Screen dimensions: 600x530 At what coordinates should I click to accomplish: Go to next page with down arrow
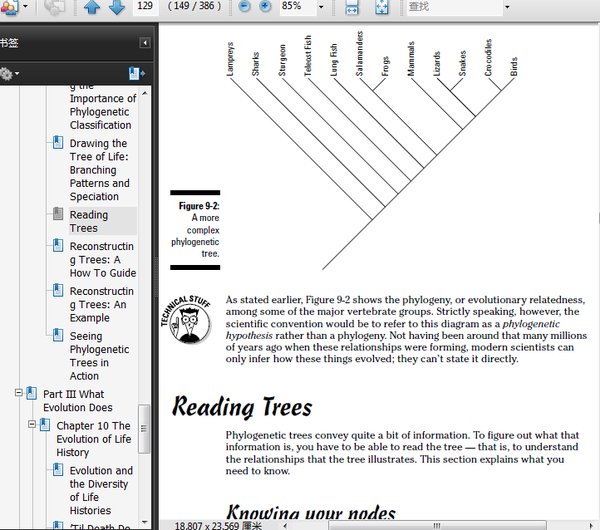(x=117, y=7)
